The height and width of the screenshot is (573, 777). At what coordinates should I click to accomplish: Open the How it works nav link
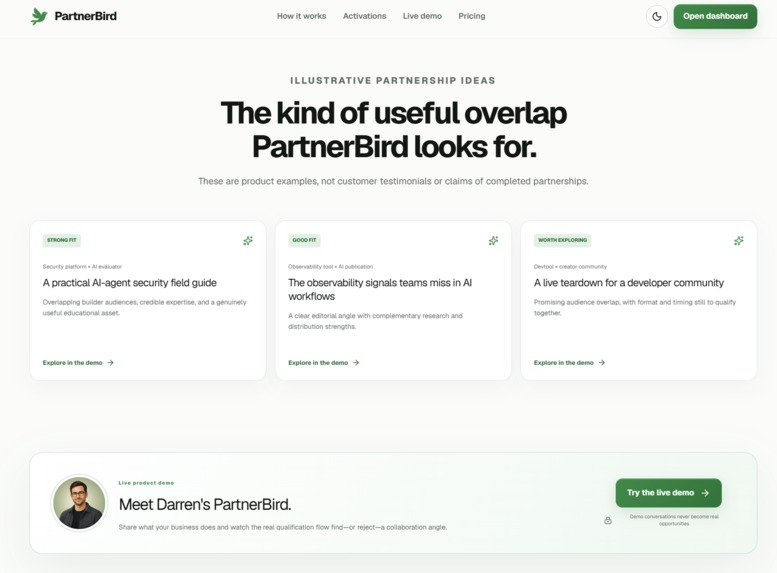(x=301, y=16)
